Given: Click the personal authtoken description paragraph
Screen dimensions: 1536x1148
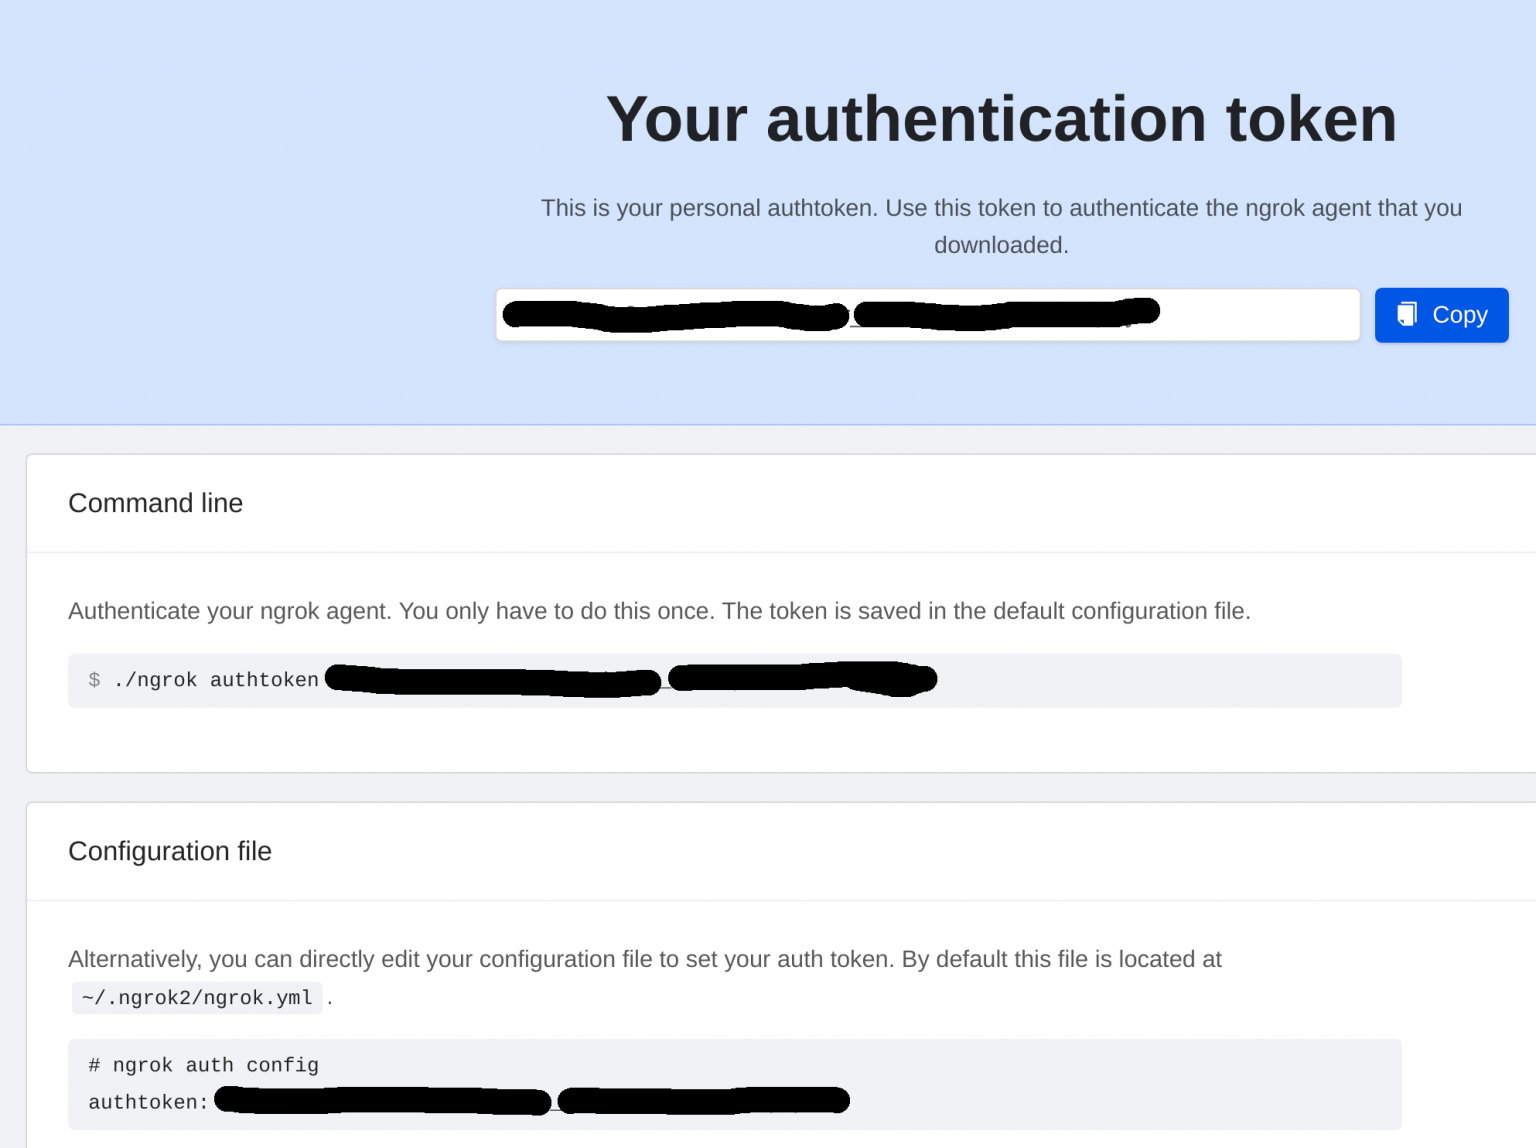Looking at the screenshot, I should pyautogui.click(x=1000, y=208).
